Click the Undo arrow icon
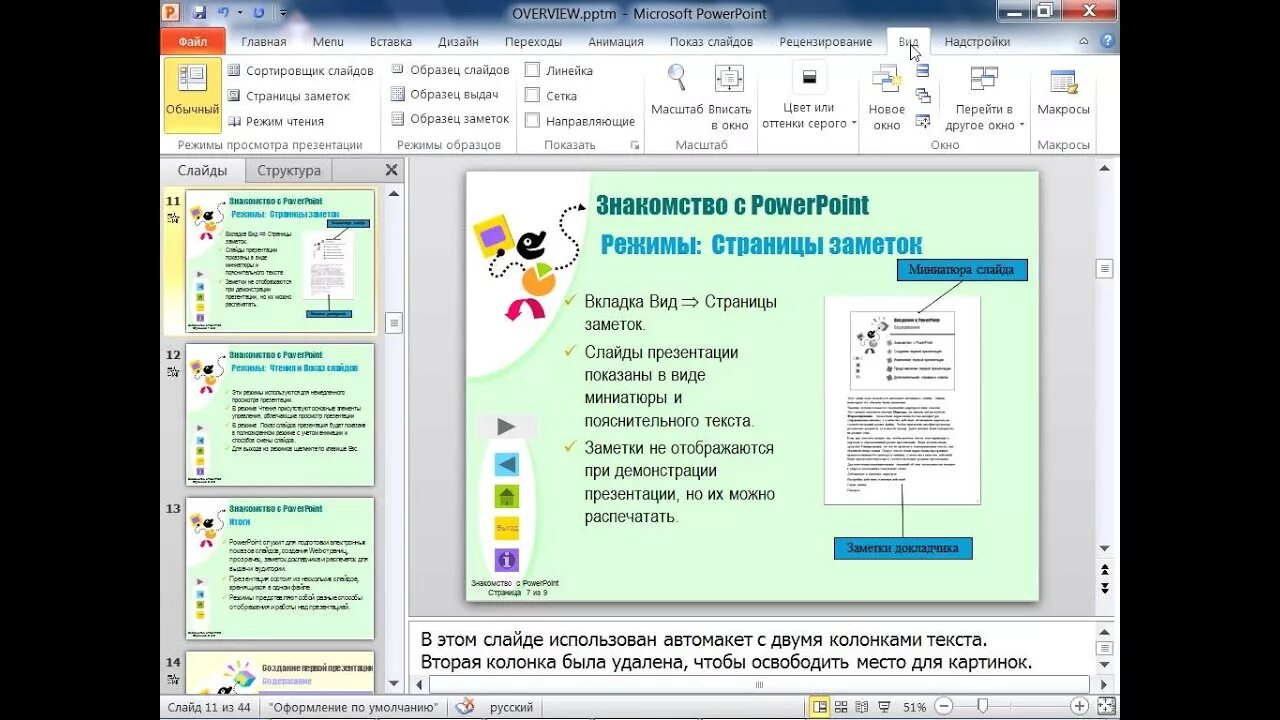The width and height of the screenshot is (1280, 720). pyautogui.click(x=224, y=13)
